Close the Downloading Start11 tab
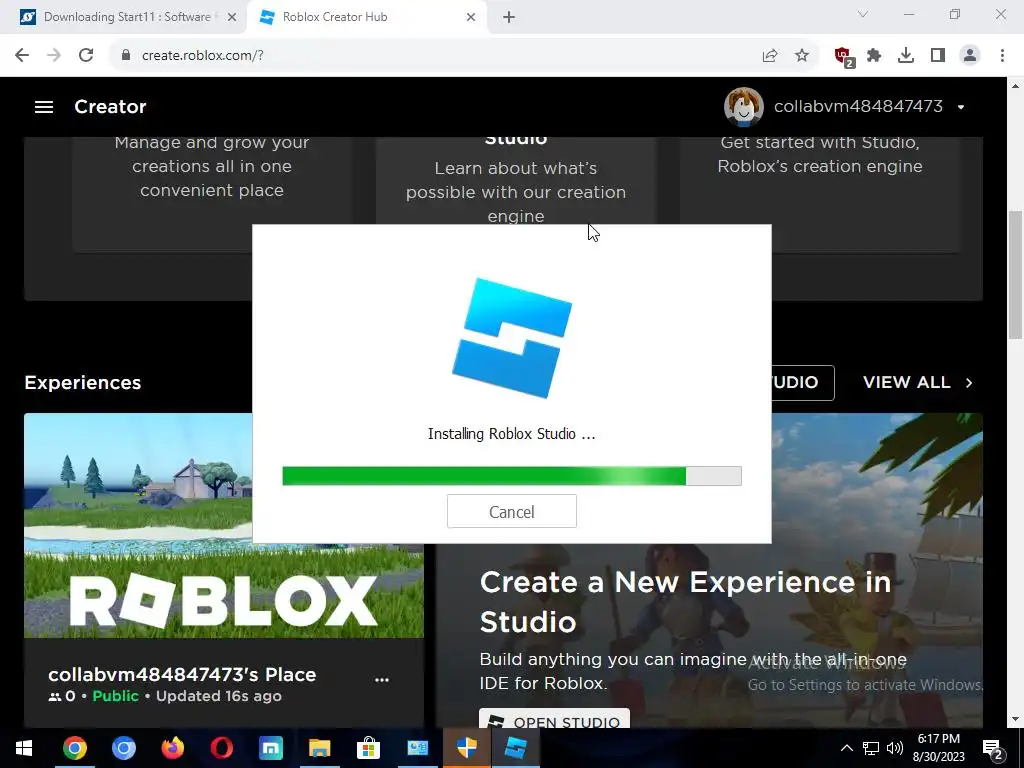 [232, 17]
